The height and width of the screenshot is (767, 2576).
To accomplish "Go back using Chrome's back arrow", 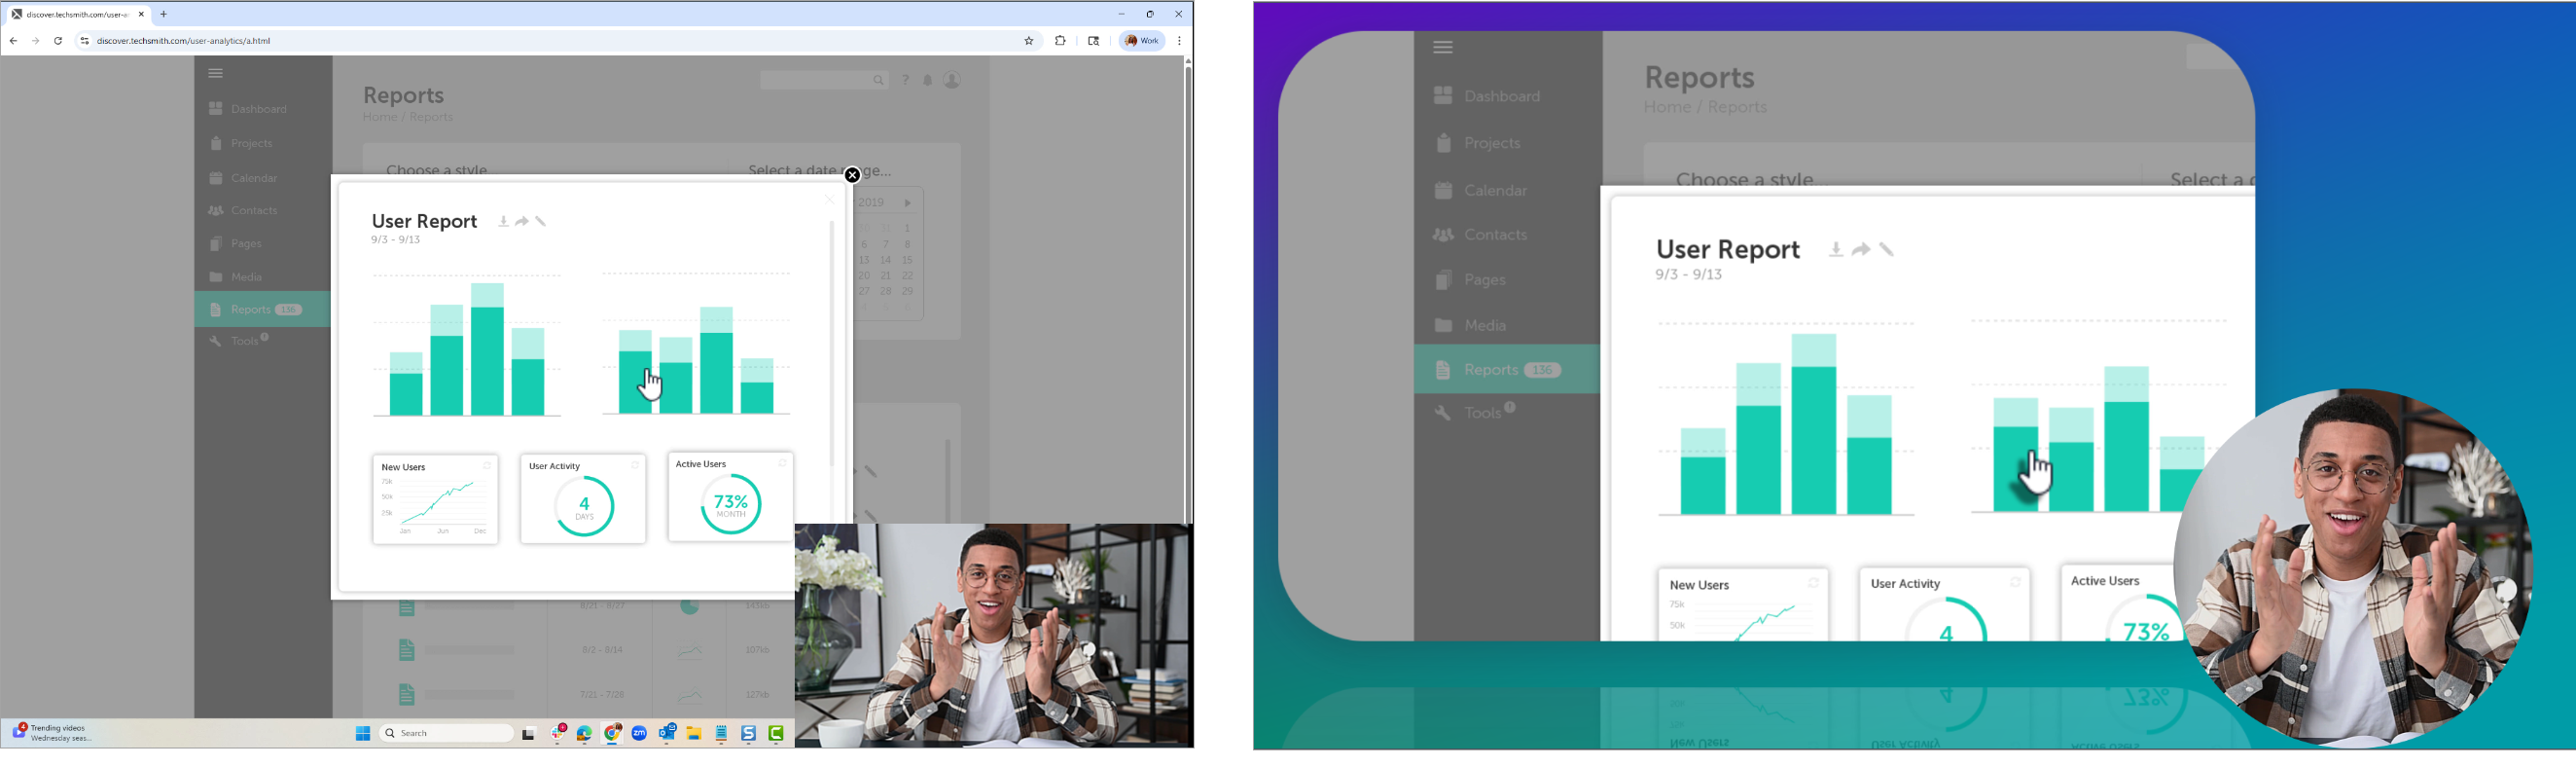I will 13,41.
